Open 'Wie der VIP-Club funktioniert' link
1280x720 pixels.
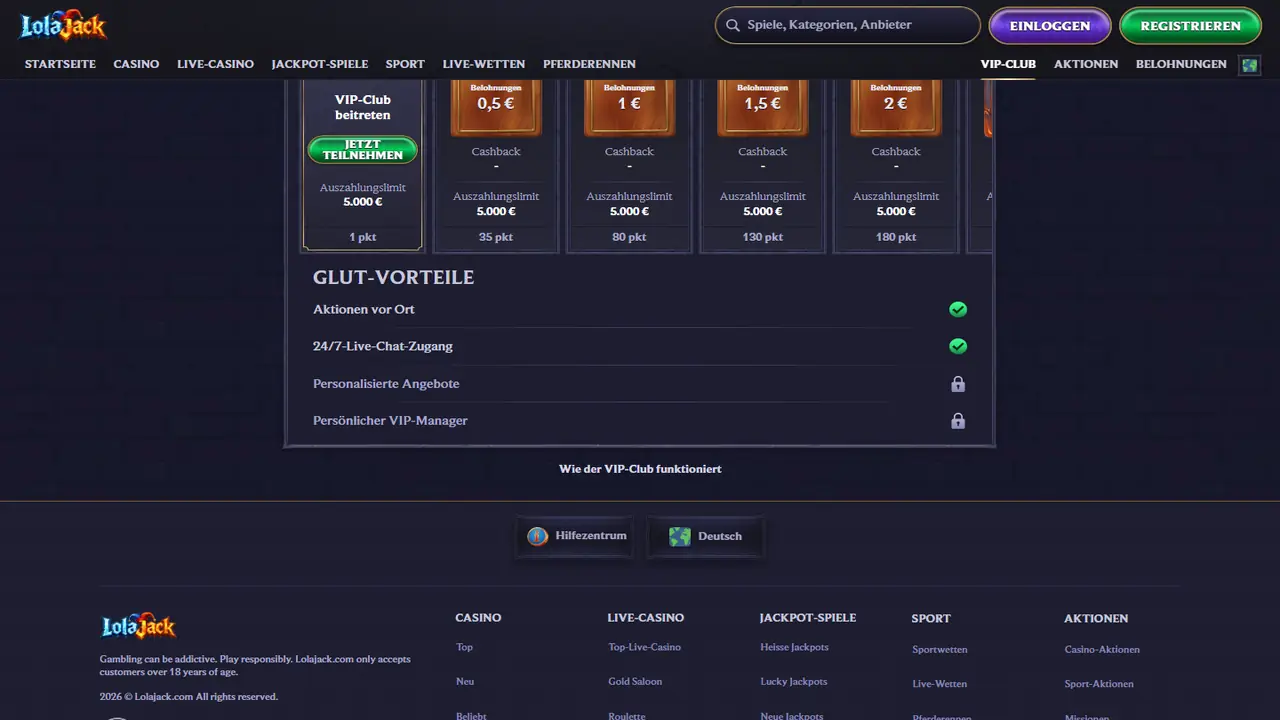pos(640,469)
